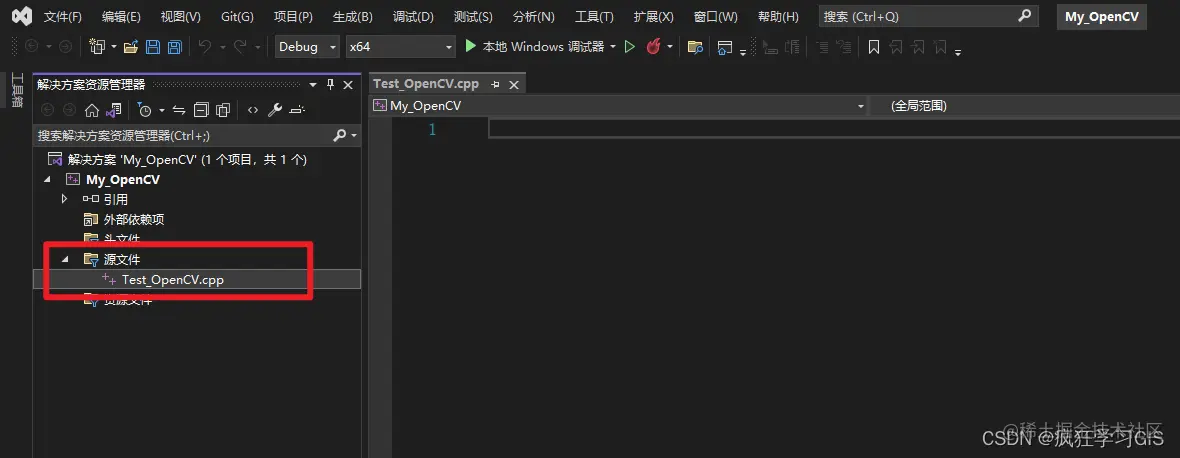Image resolution: width=1180 pixels, height=458 pixels.
Task: Open the x64 platform dropdown
Action: pos(401,47)
